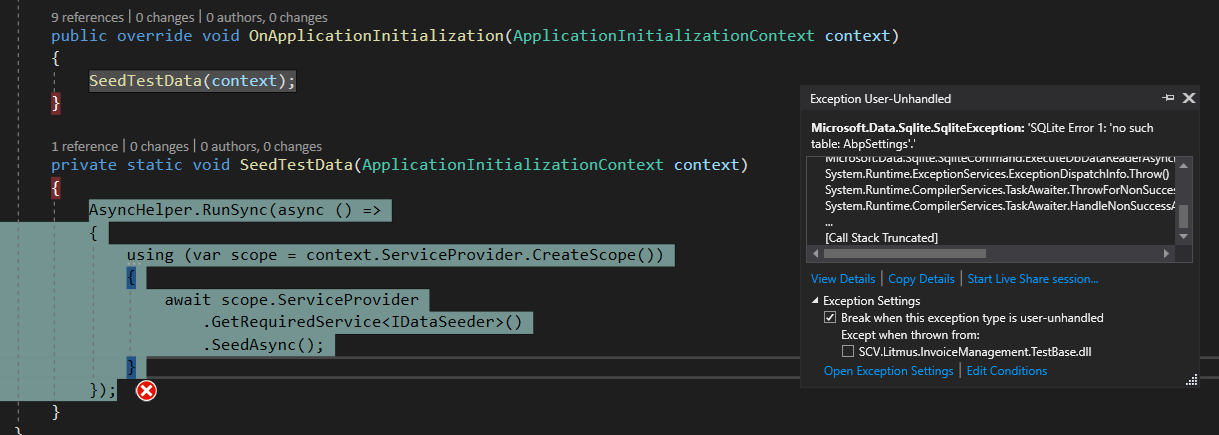This screenshot has height=435, width=1219.
Task: Start Live Share session from popup
Action: 1033,279
